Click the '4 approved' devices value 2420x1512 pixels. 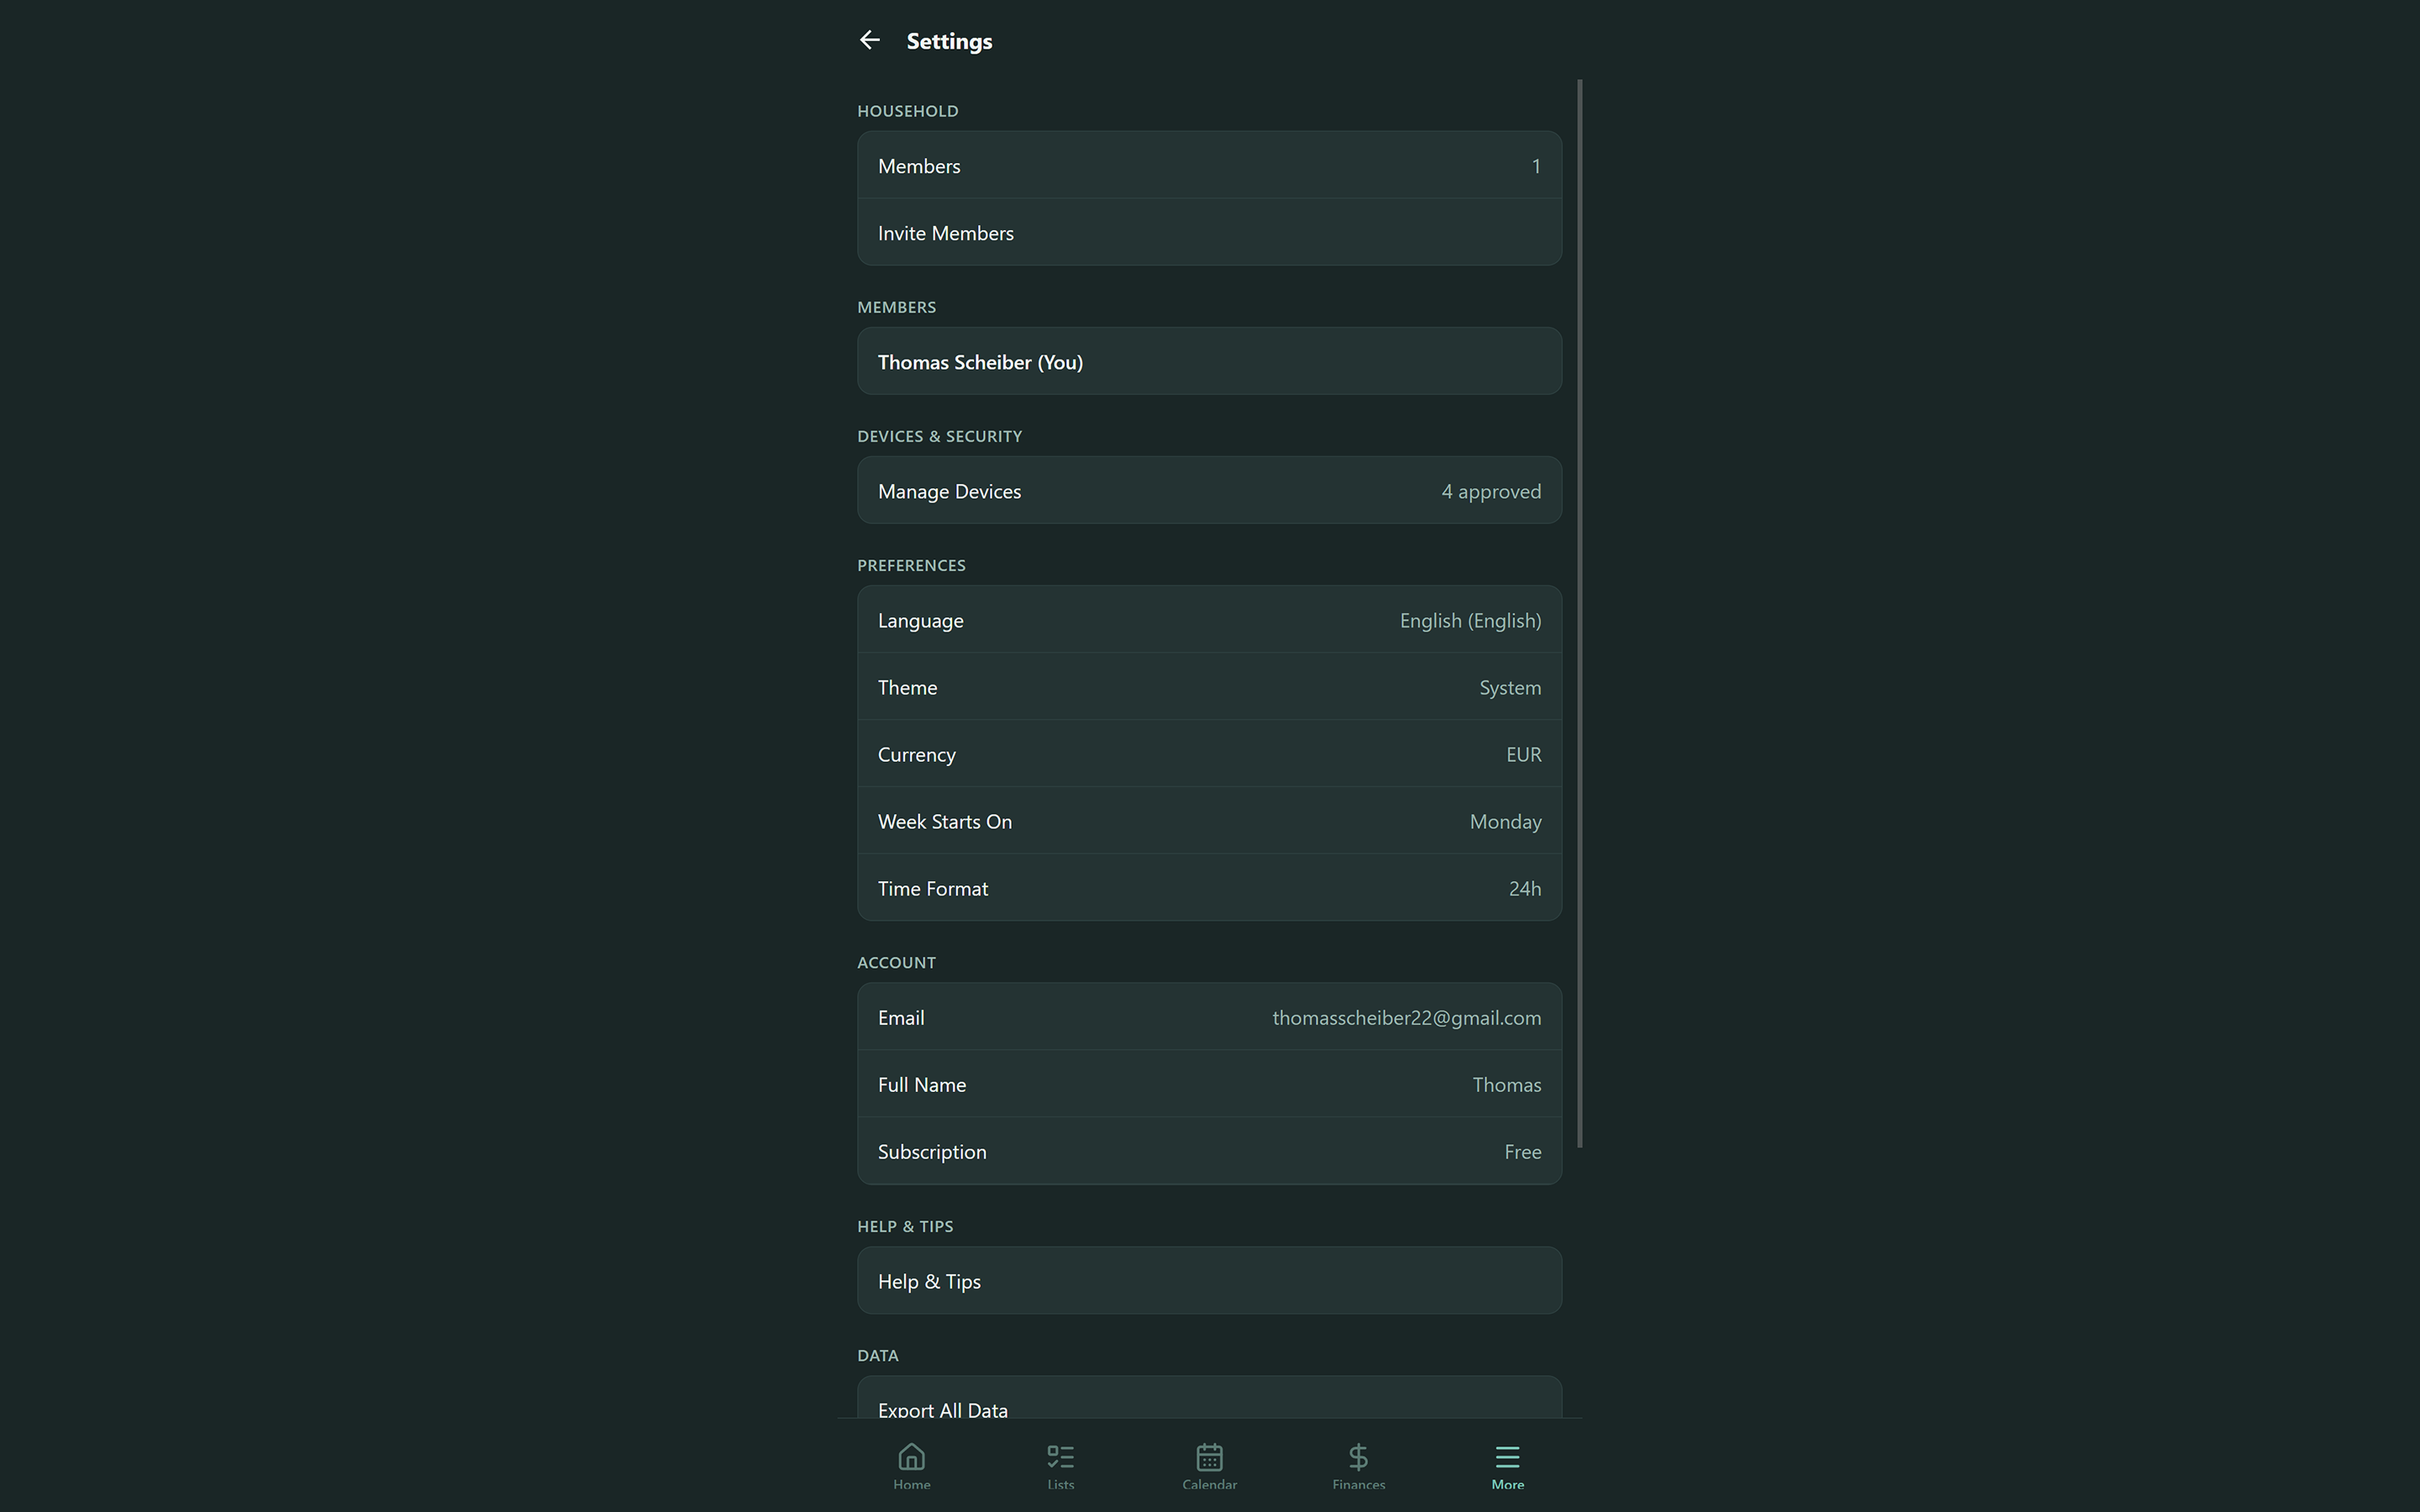coord(1491,491)
